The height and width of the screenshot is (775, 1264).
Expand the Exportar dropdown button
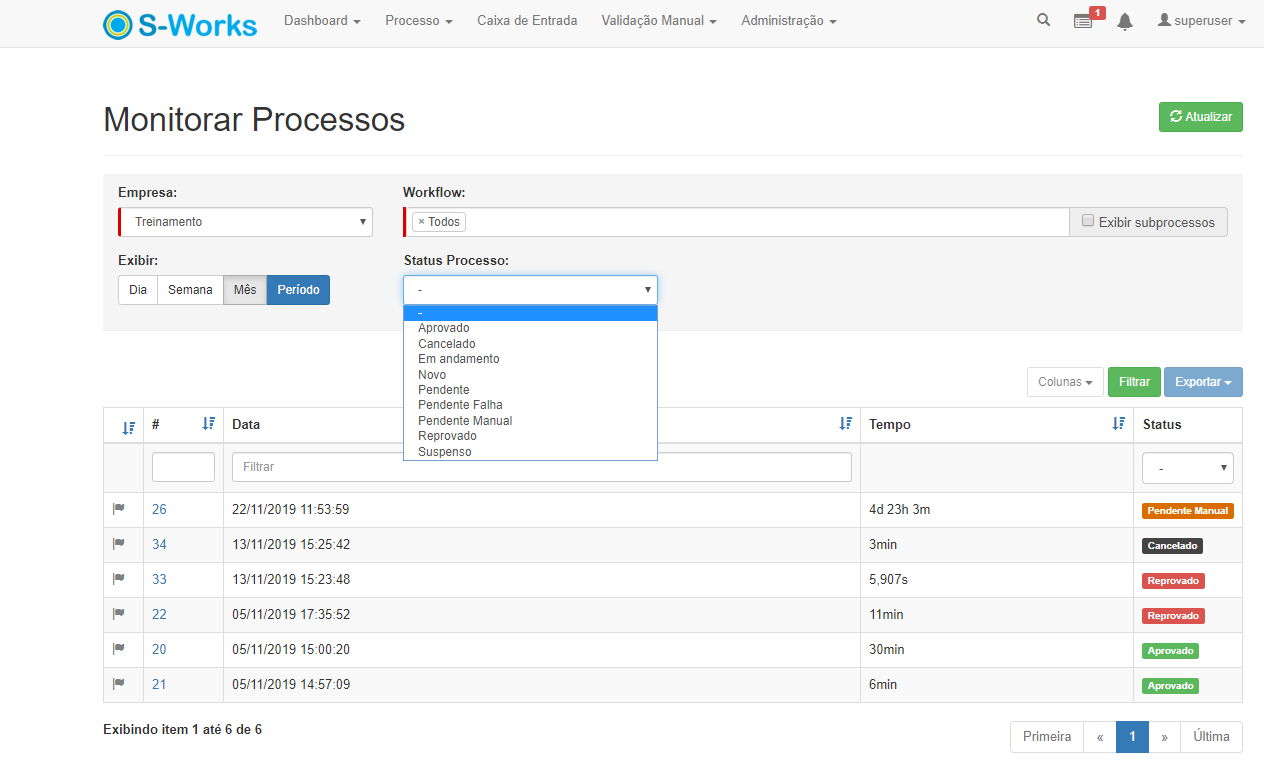click(x=1202, y=382)
